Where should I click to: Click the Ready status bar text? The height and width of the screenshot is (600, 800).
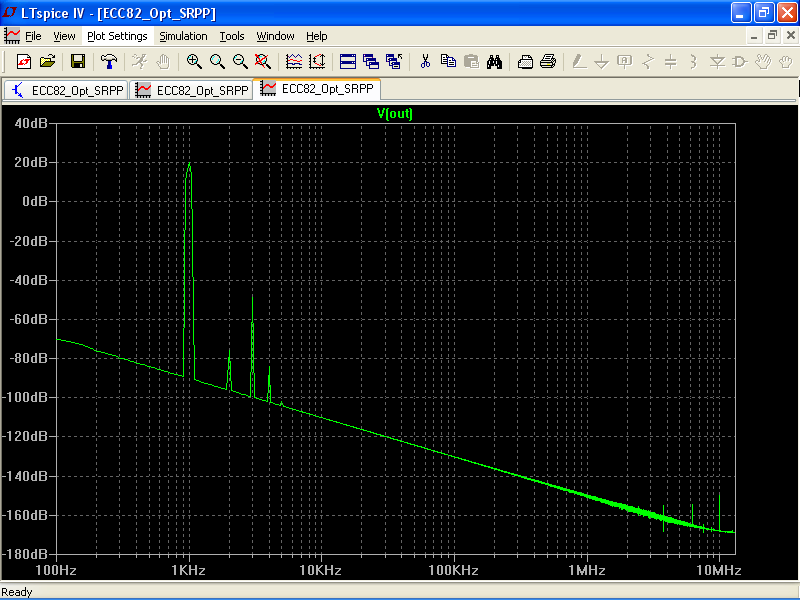click(x=17, y=592)
